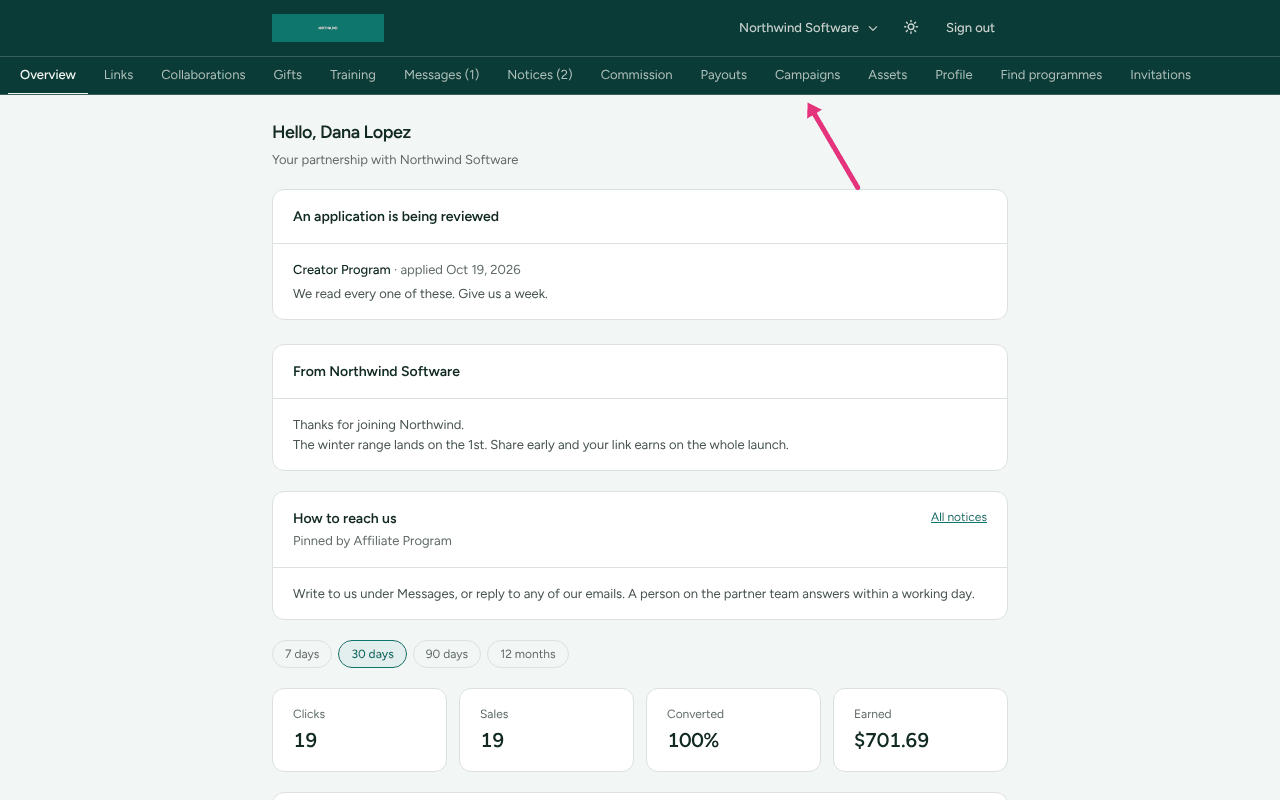Click the Sales stat card
1280x800 pixels.
tap(546, 730)
